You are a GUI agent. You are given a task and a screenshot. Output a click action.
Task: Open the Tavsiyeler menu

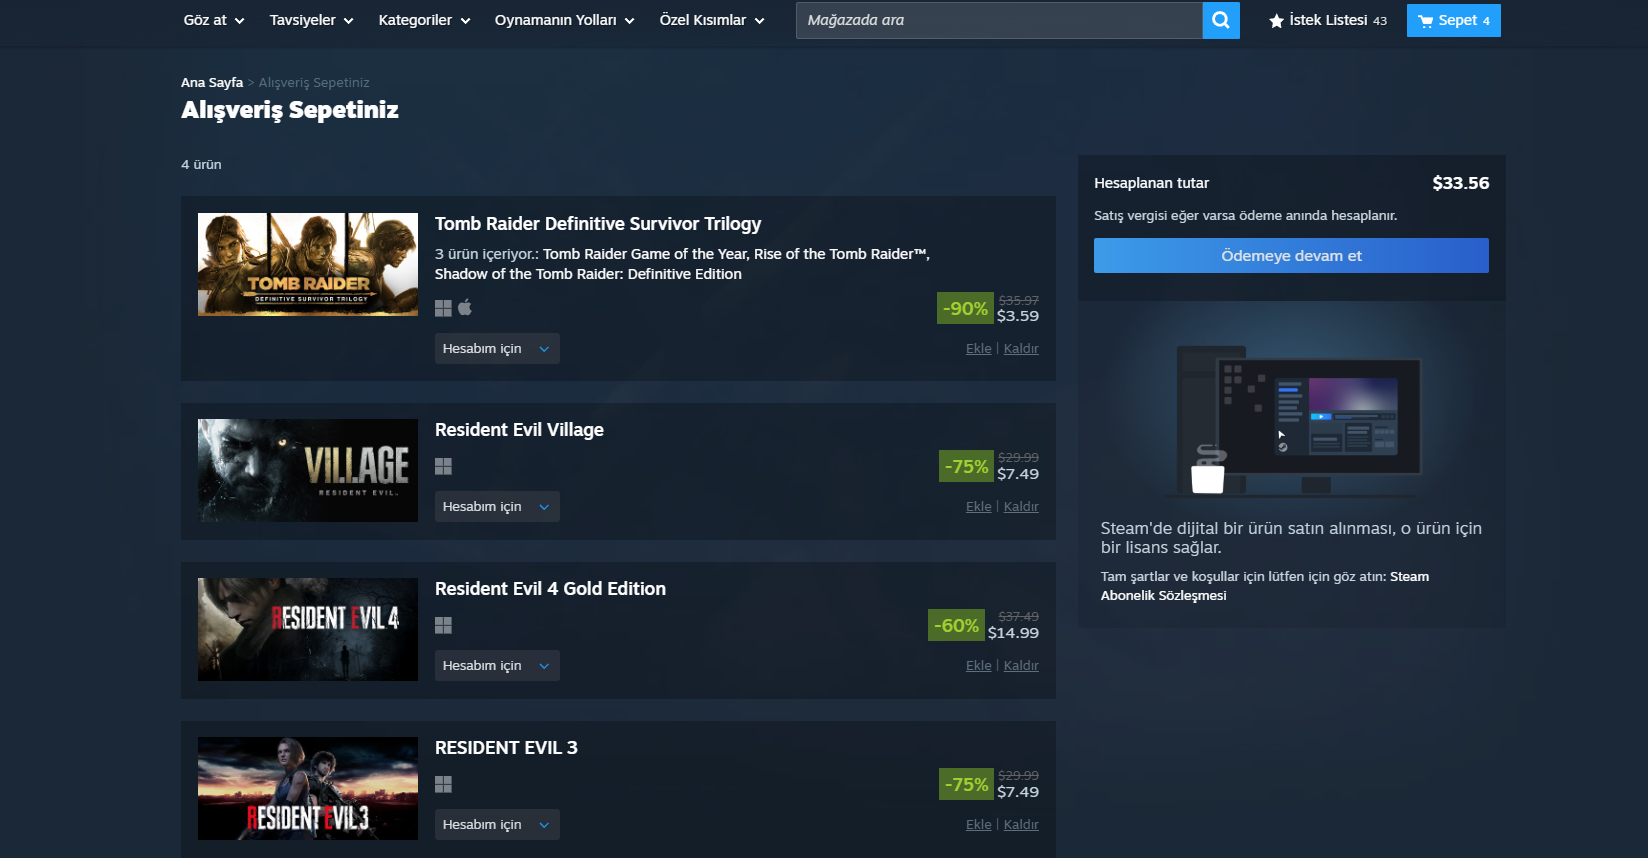[x=312, y=20]
